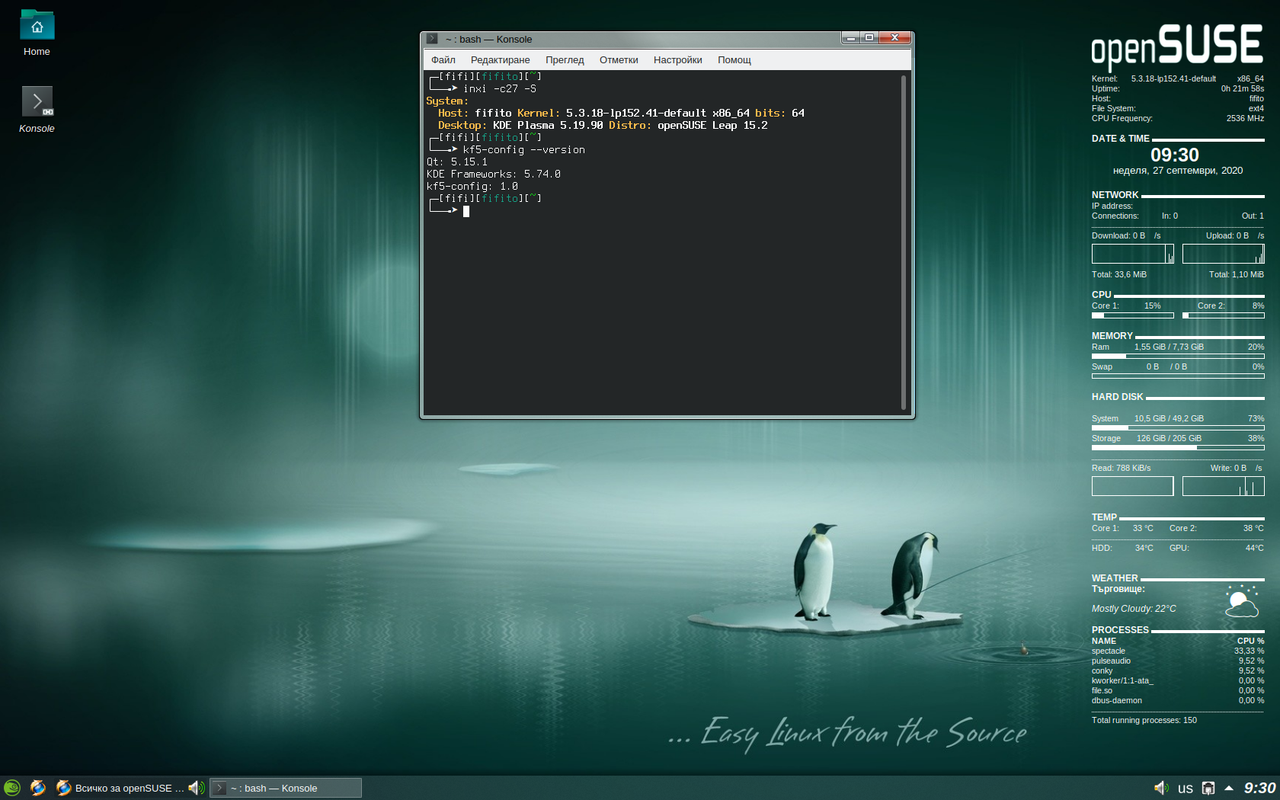
Task: Click the 'Total running processes: 150' text
Action: pyautogui.click(x=1144, y=720)
